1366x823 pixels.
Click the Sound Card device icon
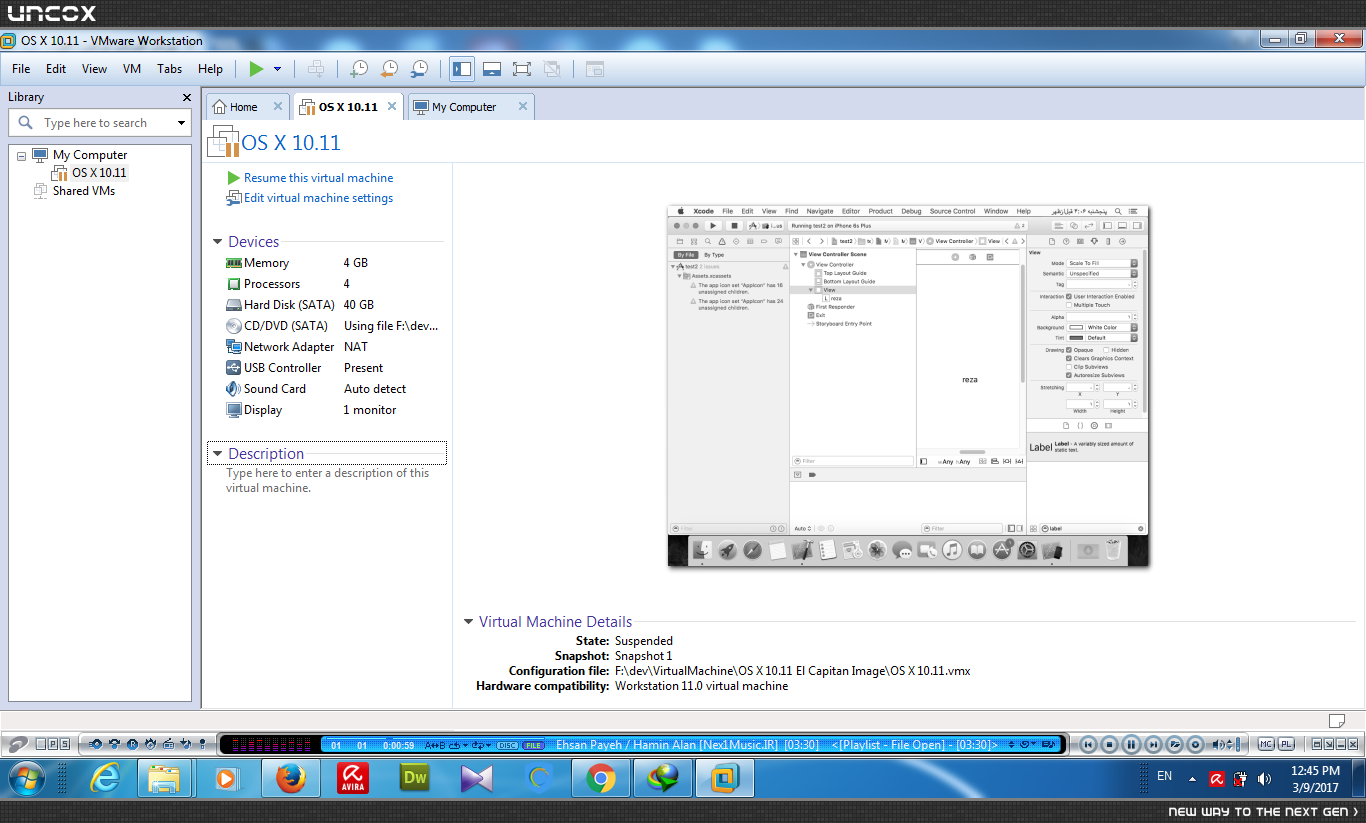(234, 389)
